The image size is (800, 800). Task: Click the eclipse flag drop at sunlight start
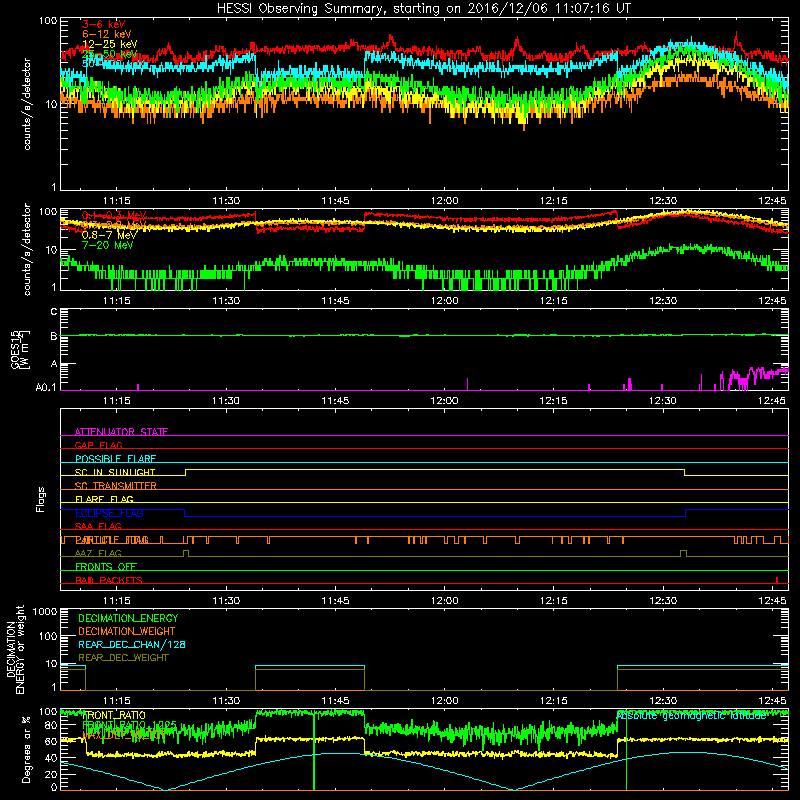click(x=185, y=513)
